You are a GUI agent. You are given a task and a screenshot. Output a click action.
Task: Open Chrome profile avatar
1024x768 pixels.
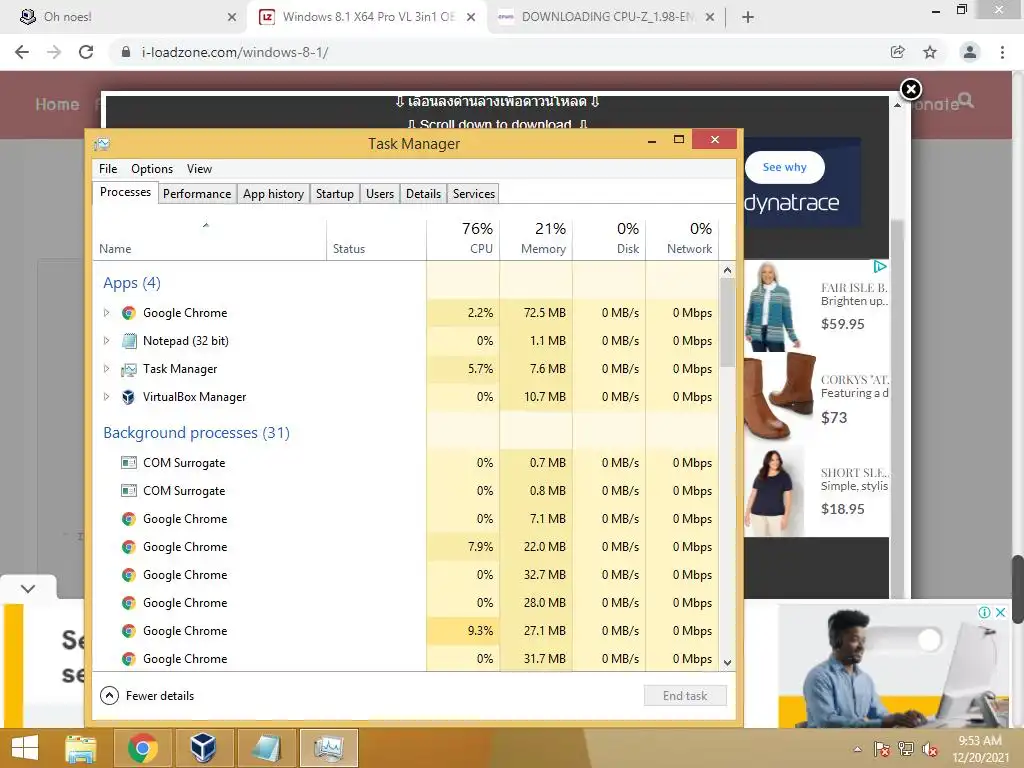pyautogui.click(x=970, y=52)
